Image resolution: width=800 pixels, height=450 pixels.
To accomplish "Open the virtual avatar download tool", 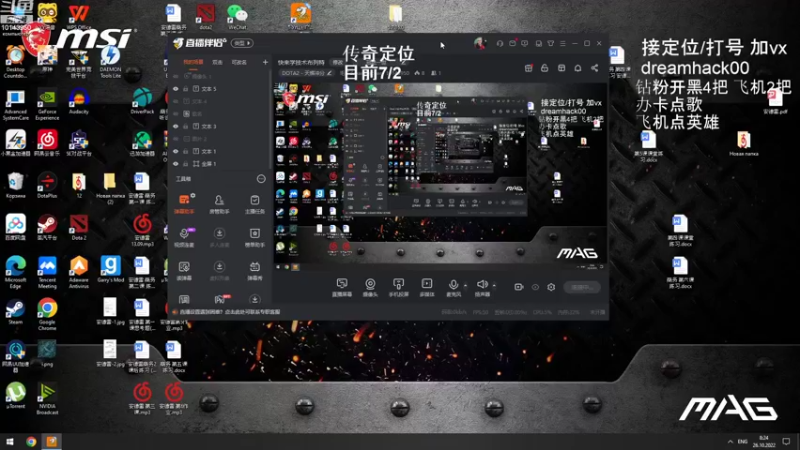I will (219, 271).
